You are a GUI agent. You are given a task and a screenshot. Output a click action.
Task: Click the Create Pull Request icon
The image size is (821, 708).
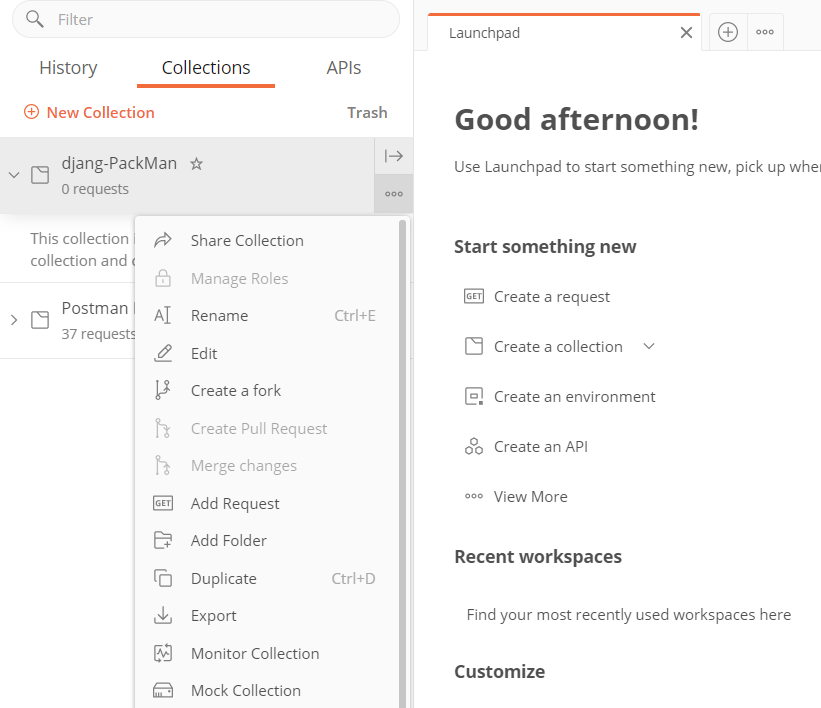[x=163, y=428]
